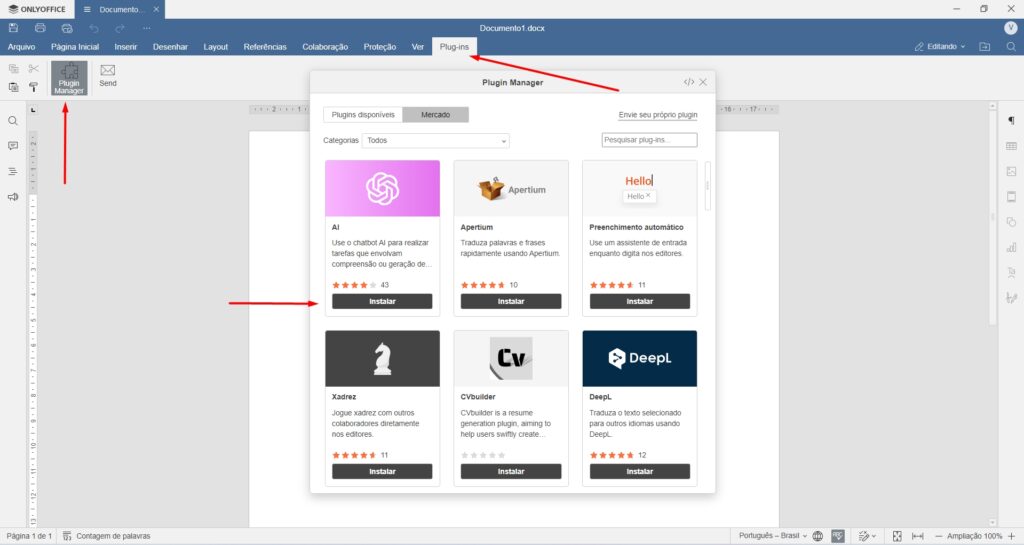Click the search magnifier in header
This screenshot has width=1024, height=545.
click(1011, 46)
